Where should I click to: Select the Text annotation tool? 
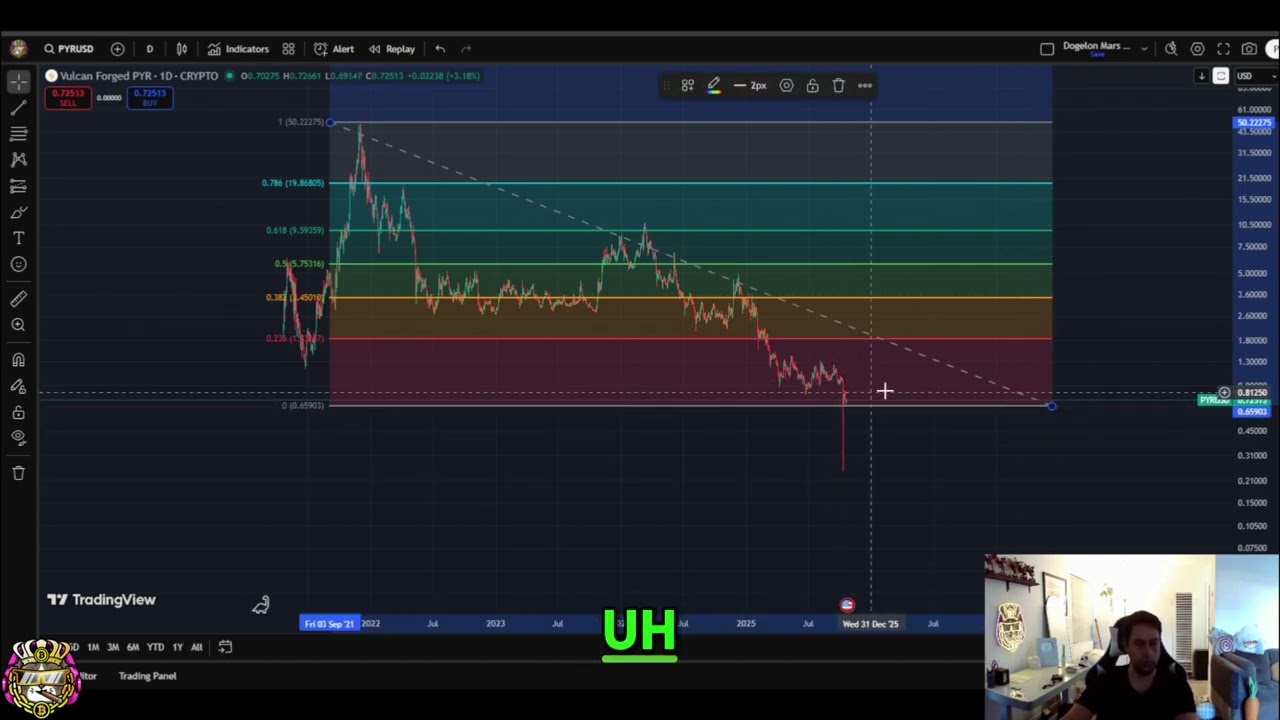[x=18, y=238]
